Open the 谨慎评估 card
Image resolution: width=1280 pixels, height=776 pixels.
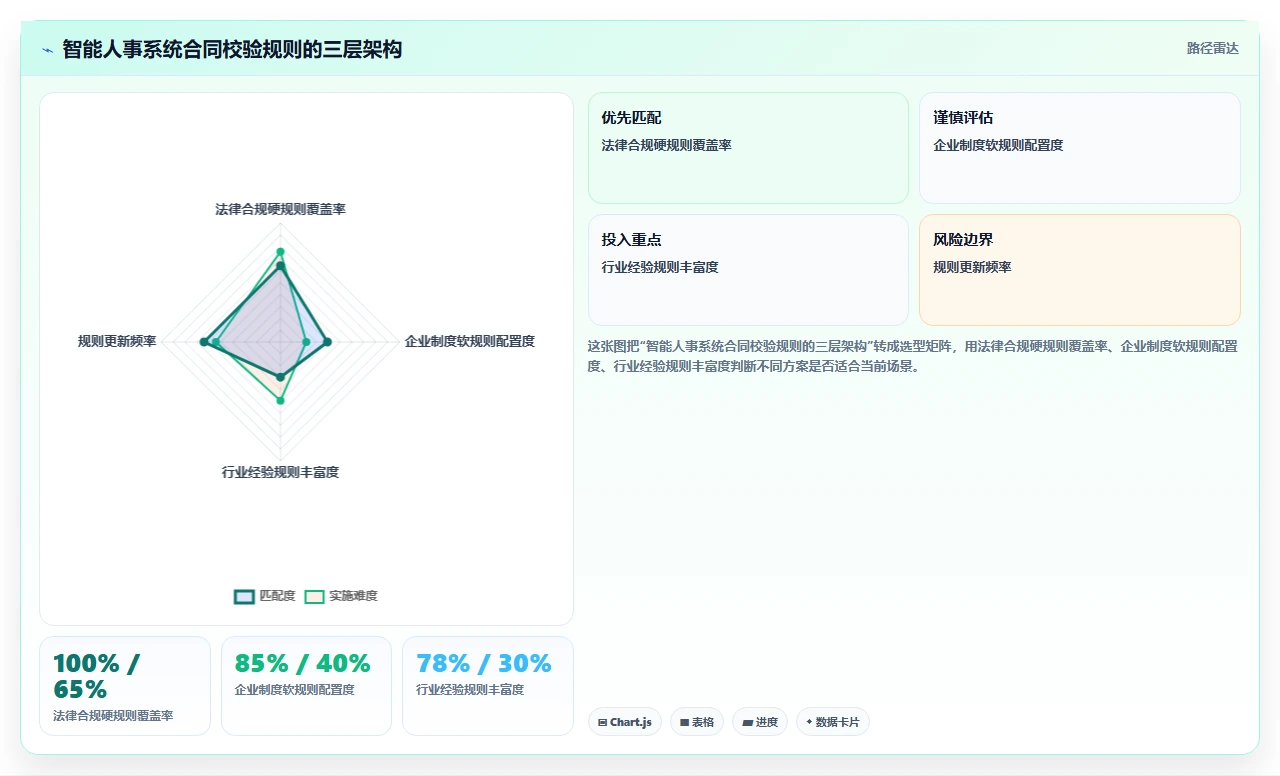point(1080,148)
